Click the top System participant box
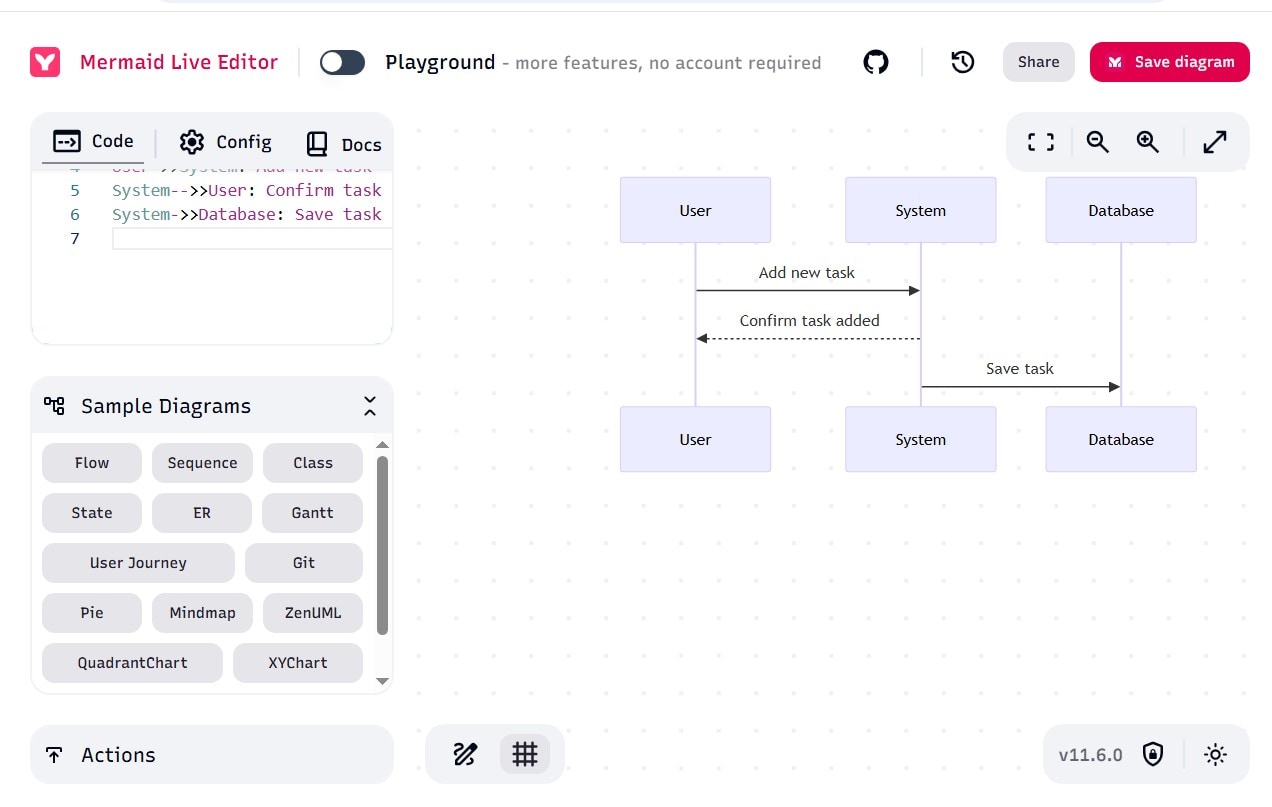The width and height of the screenshot is (1272, 807). tap(921, 210)
